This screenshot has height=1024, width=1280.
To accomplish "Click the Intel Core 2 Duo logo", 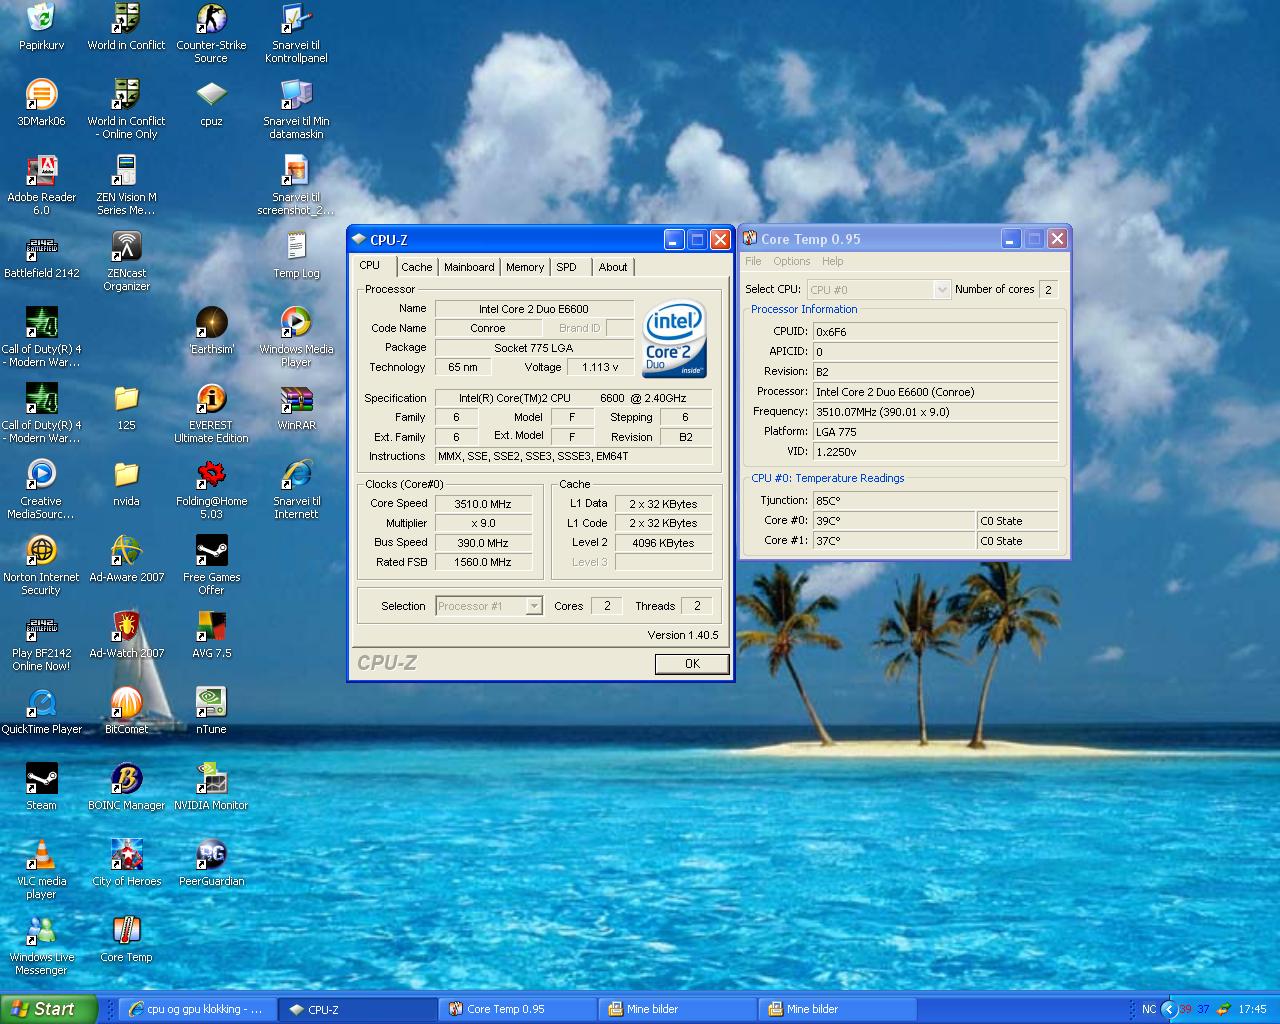I will click(x=674, y=338).
